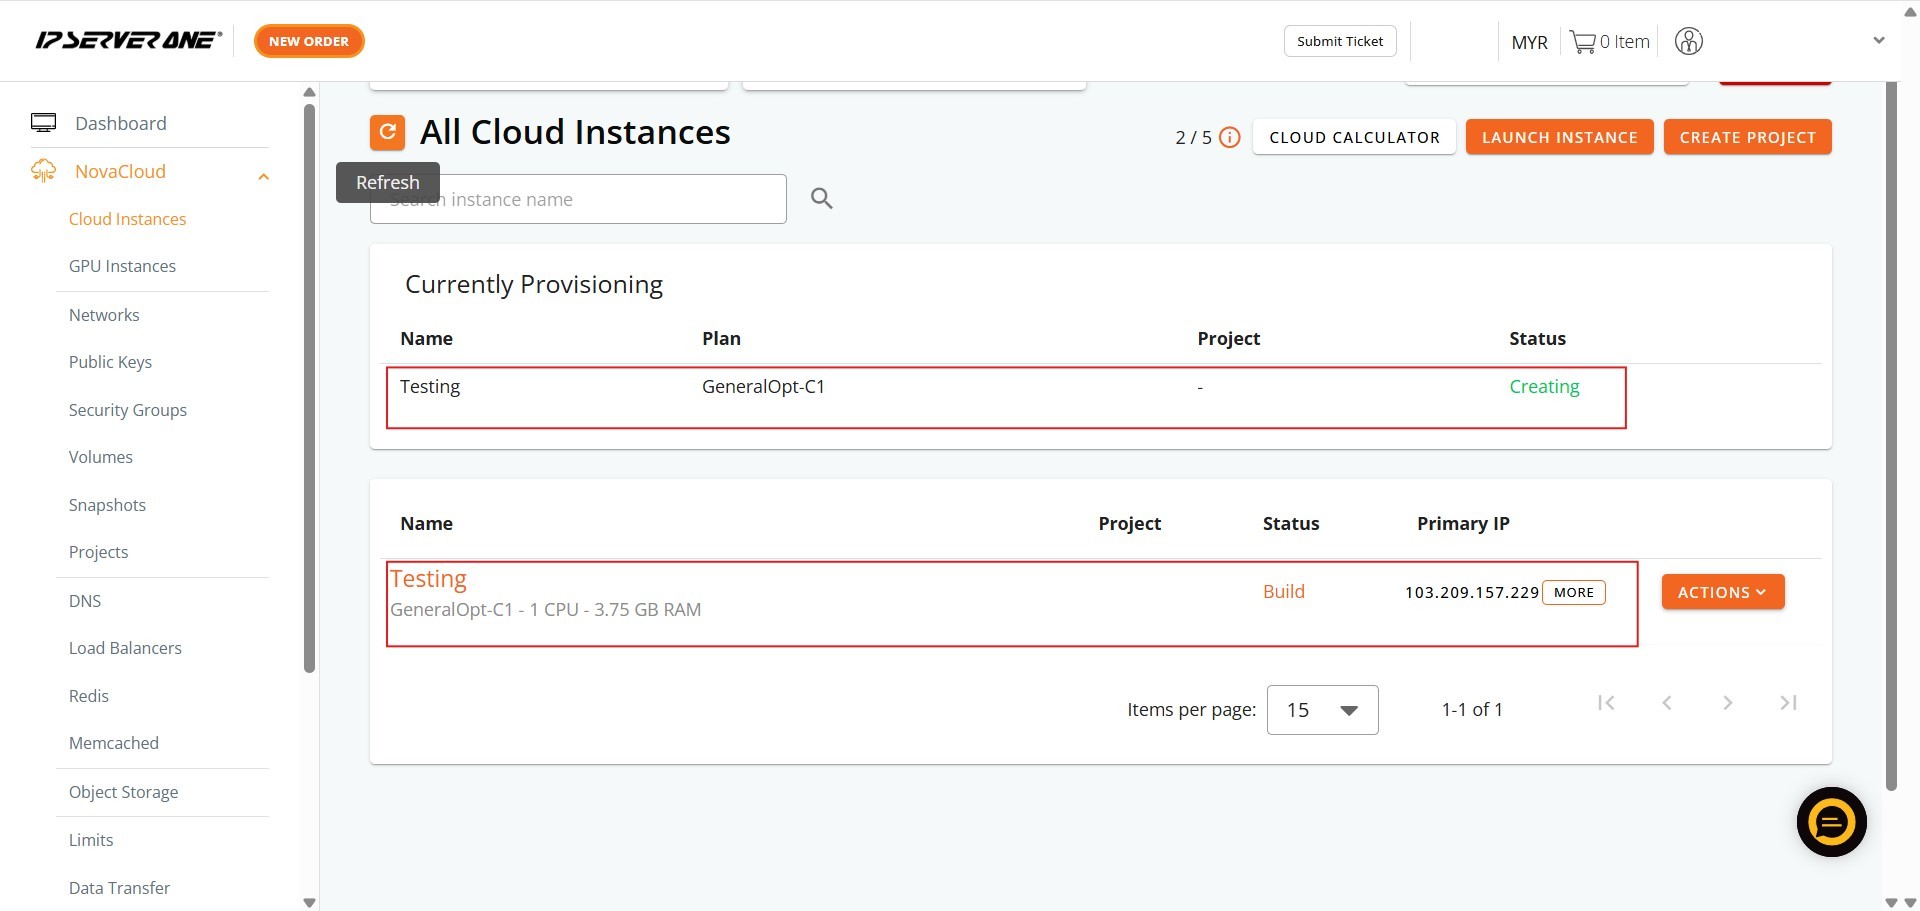
Task: Go to the previous page arrow
Action: (1667, 703)
